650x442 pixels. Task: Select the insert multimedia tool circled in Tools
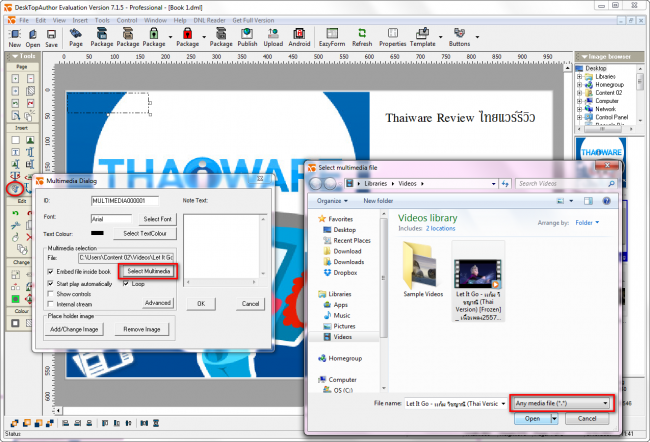15,189
